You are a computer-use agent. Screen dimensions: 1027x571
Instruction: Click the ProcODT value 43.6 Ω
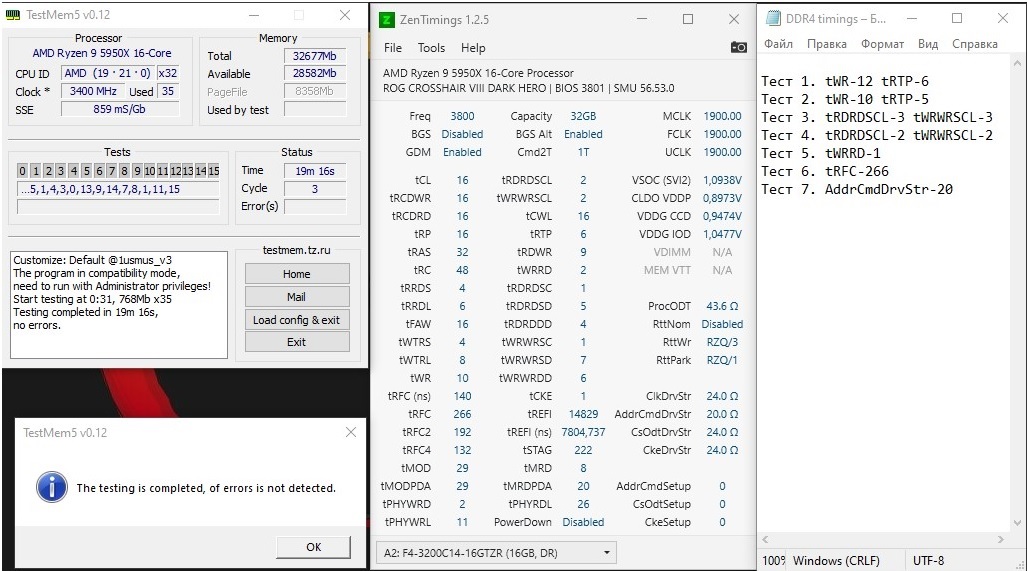[x=722, y=306]
